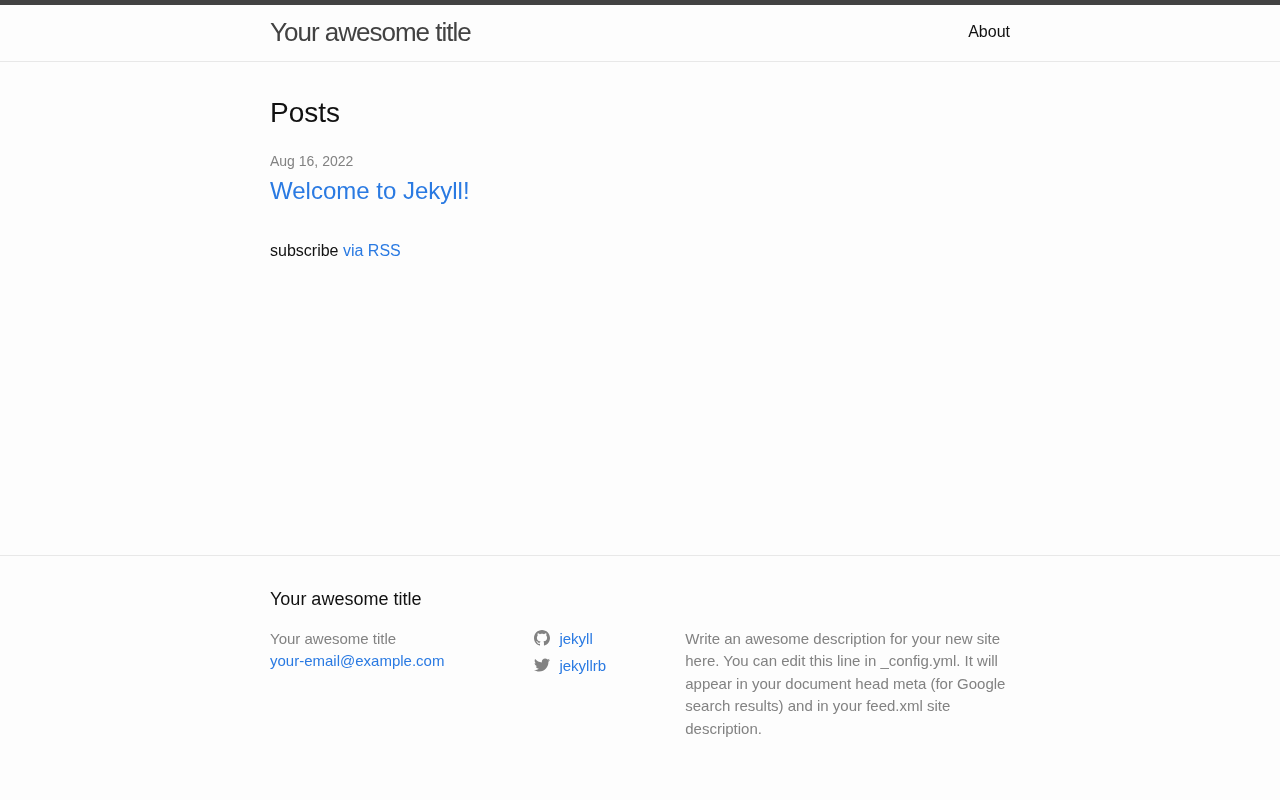The width and height of the screenshot is (1280, 800).
Task: Click the Twitter bird icon
Action: point(542,665)
